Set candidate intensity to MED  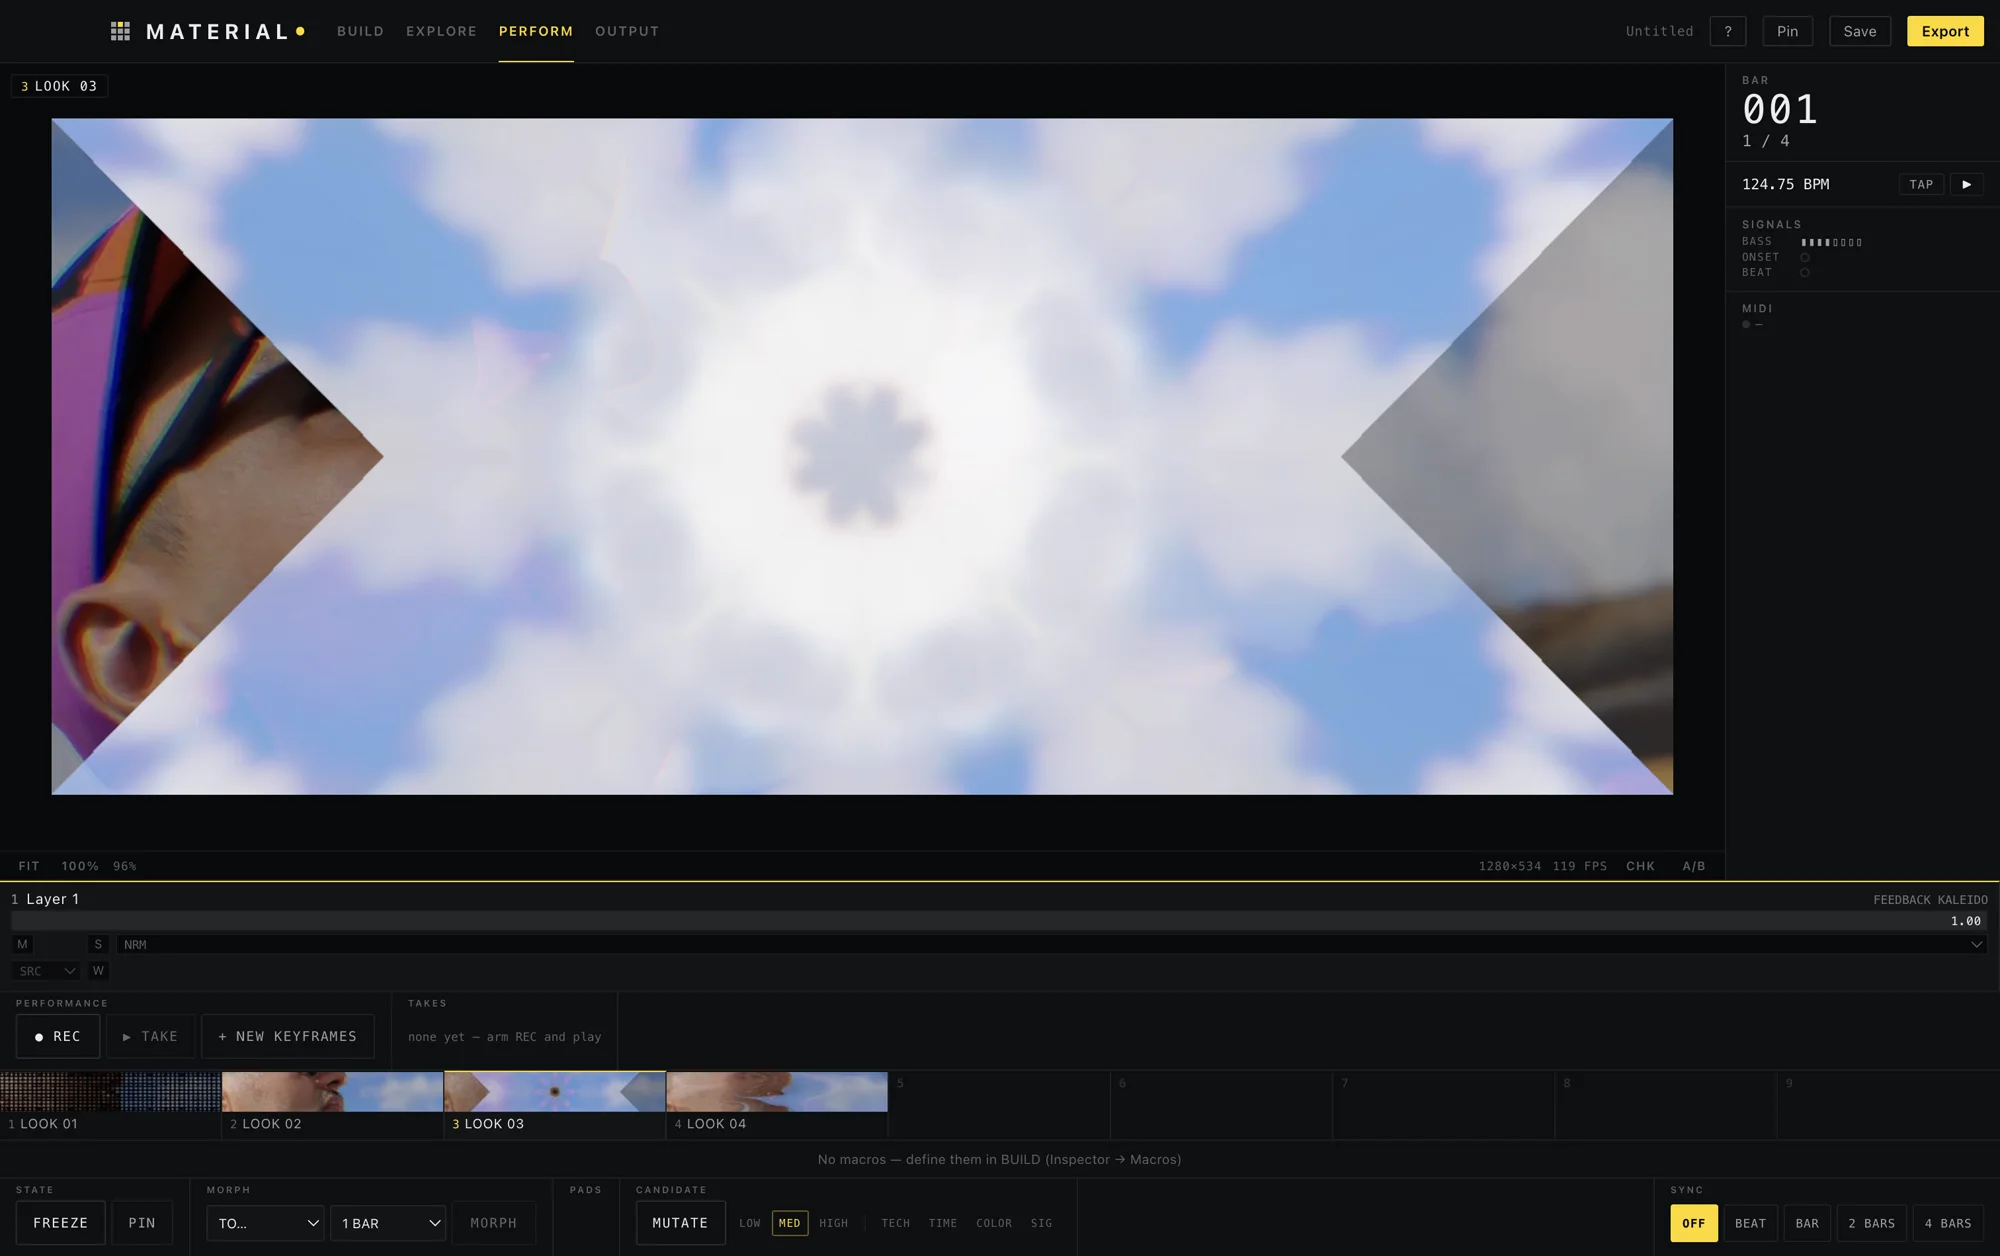tap(790, 1223)
